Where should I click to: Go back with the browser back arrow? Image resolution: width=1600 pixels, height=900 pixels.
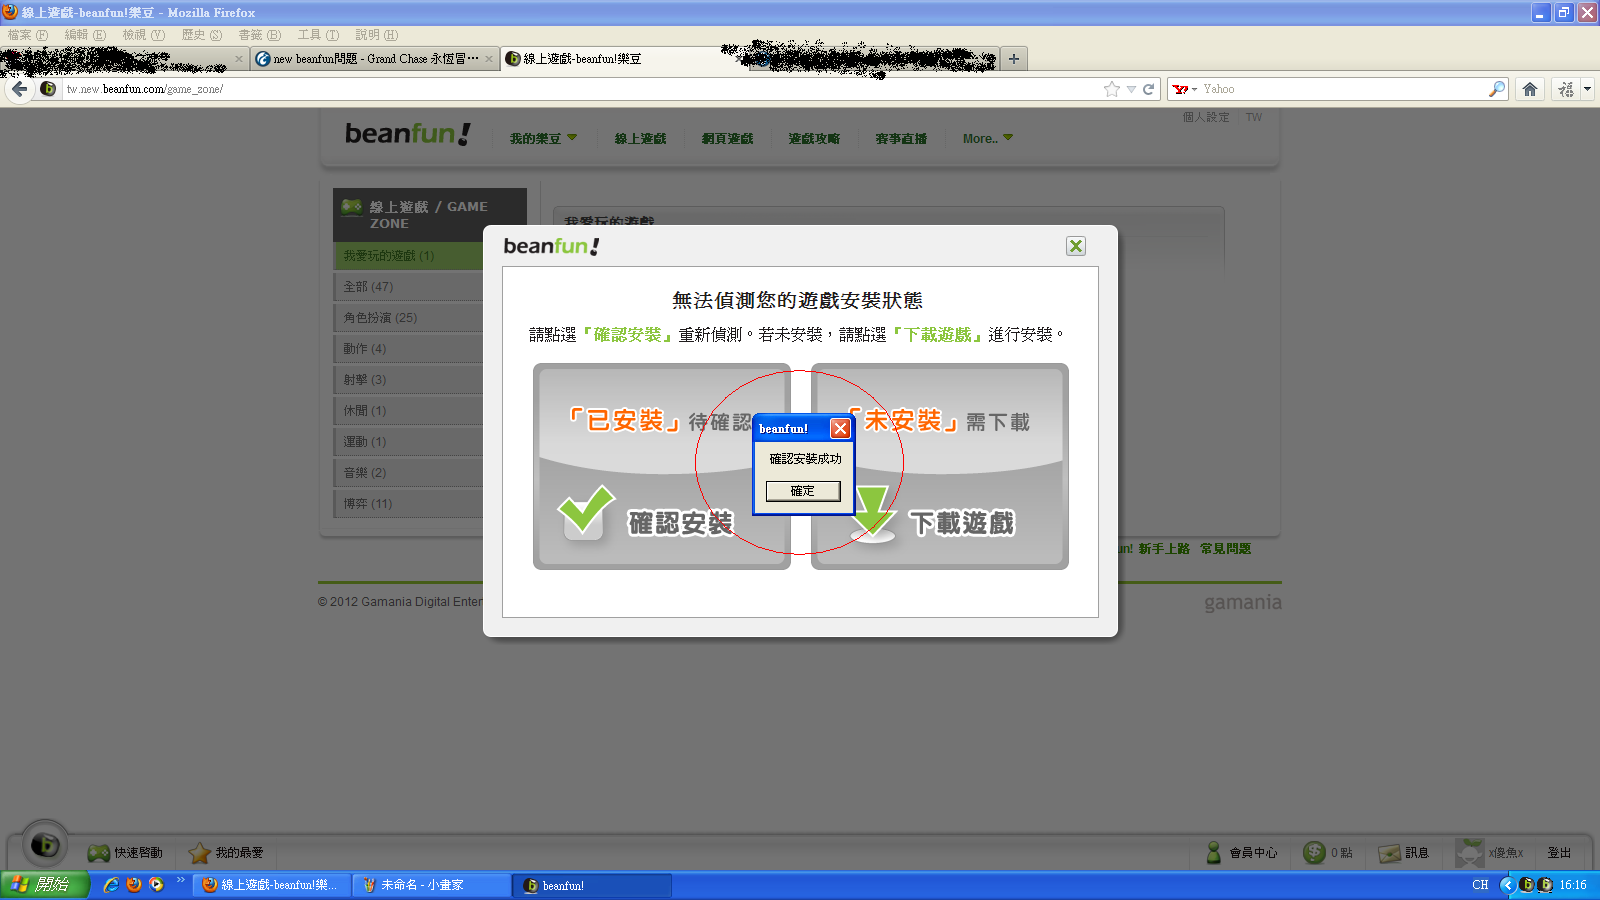(19, 89)
